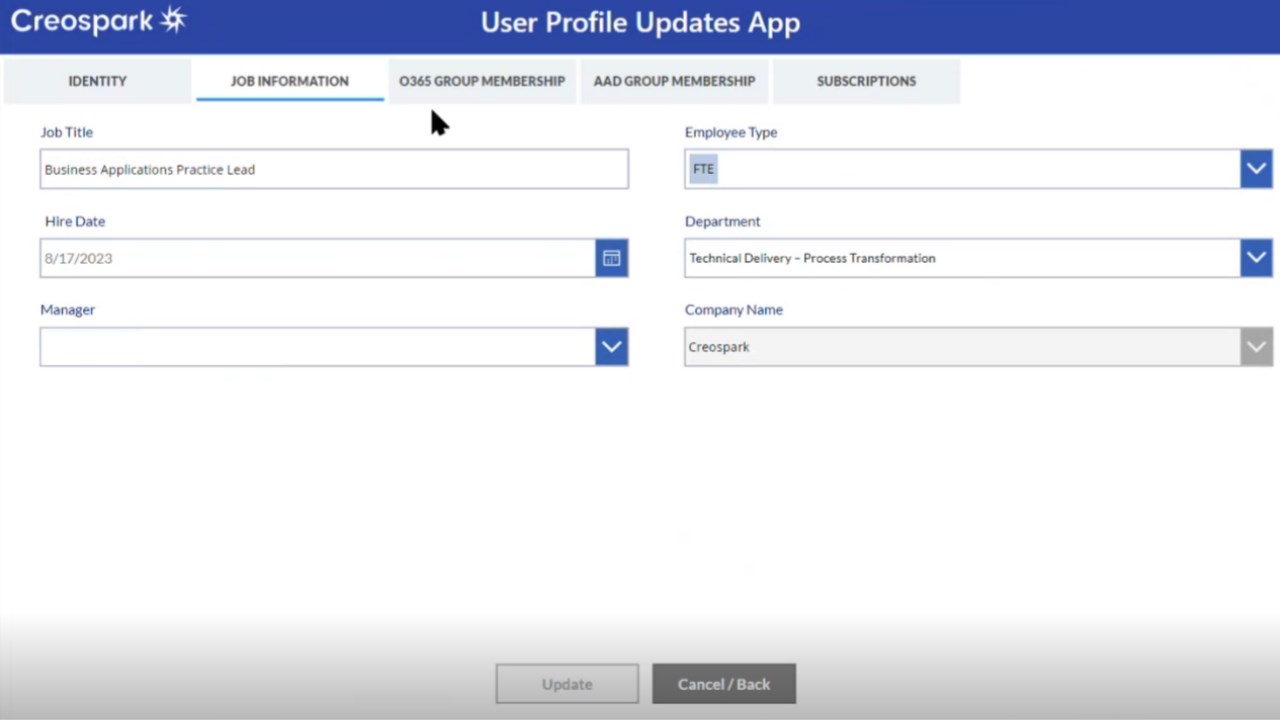The image size is (1280, 720).
Task: Click the Employee Type field label
Action: pos(731,132)
